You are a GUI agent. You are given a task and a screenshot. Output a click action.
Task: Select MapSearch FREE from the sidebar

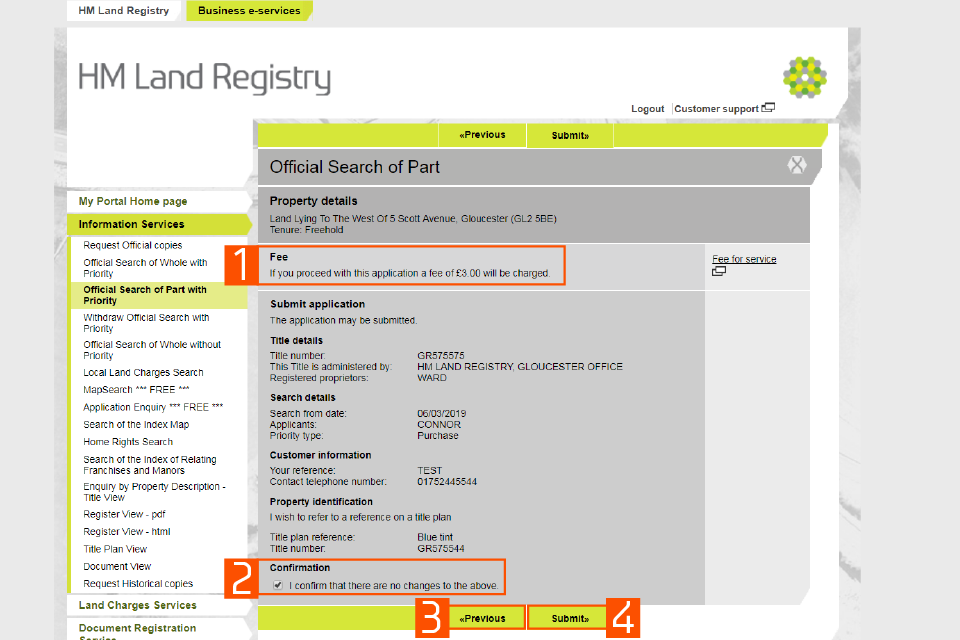(136, 389)
